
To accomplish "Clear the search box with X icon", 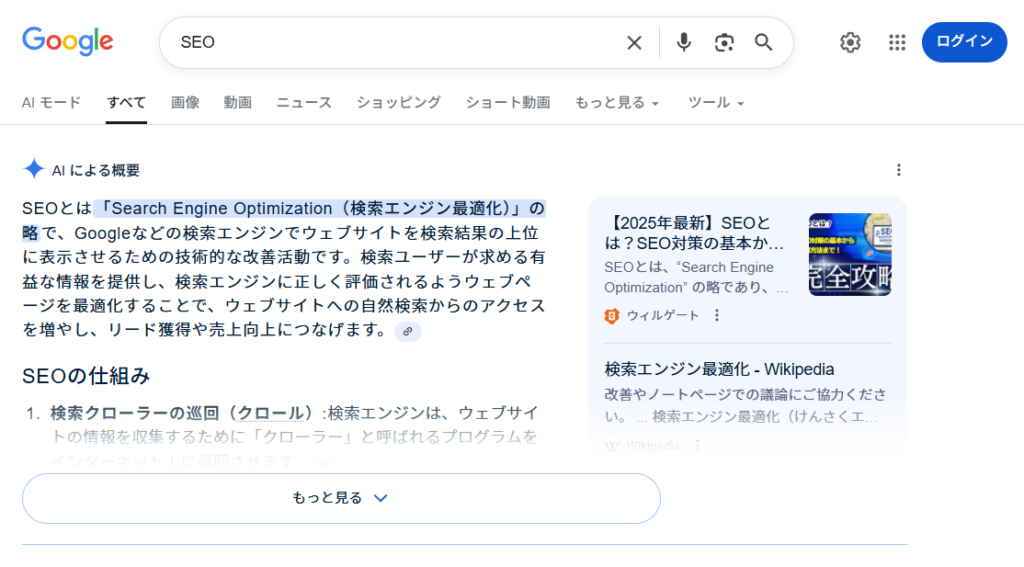I will (x=634, y=42).
